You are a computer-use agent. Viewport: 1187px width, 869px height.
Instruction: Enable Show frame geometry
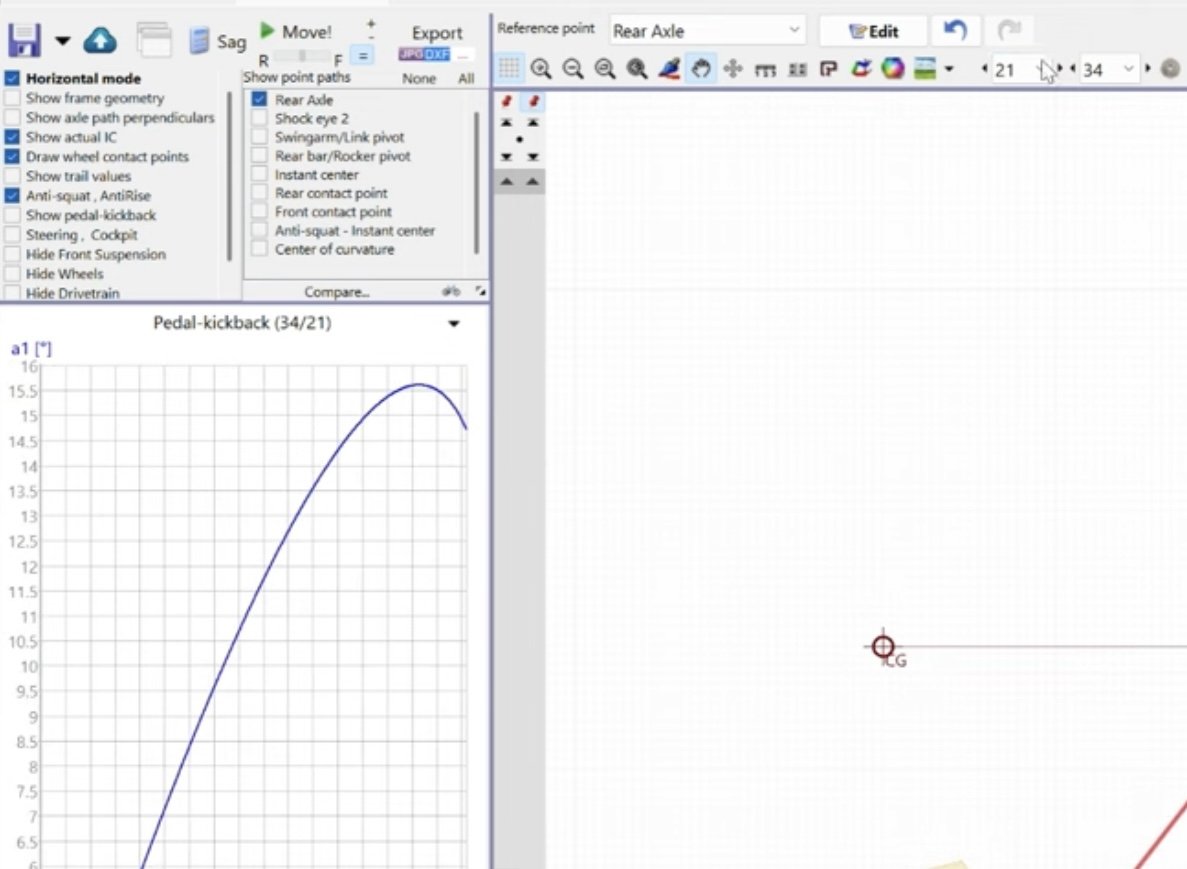pyautogui.click(x=12, y=98)
